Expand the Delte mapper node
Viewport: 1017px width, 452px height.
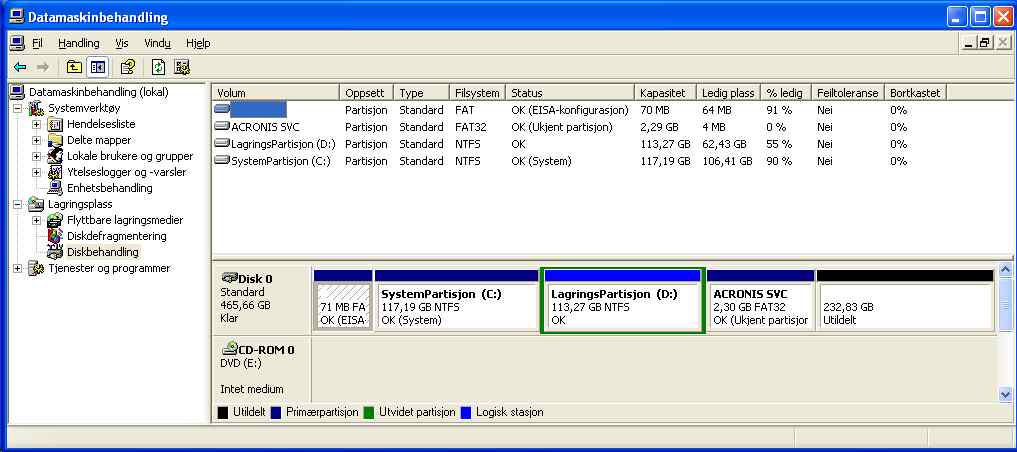coord(36,140)
